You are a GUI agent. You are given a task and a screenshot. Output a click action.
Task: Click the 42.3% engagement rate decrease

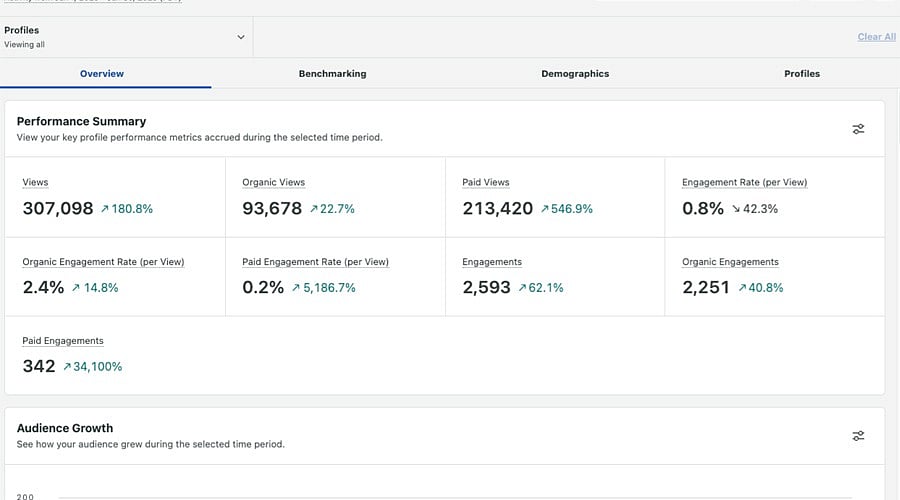[x=754, y=209]
